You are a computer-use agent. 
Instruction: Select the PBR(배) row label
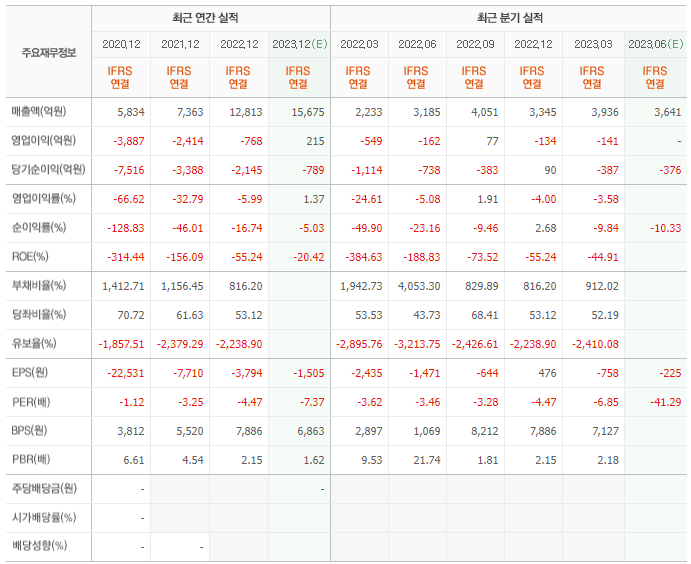(31, 460)
